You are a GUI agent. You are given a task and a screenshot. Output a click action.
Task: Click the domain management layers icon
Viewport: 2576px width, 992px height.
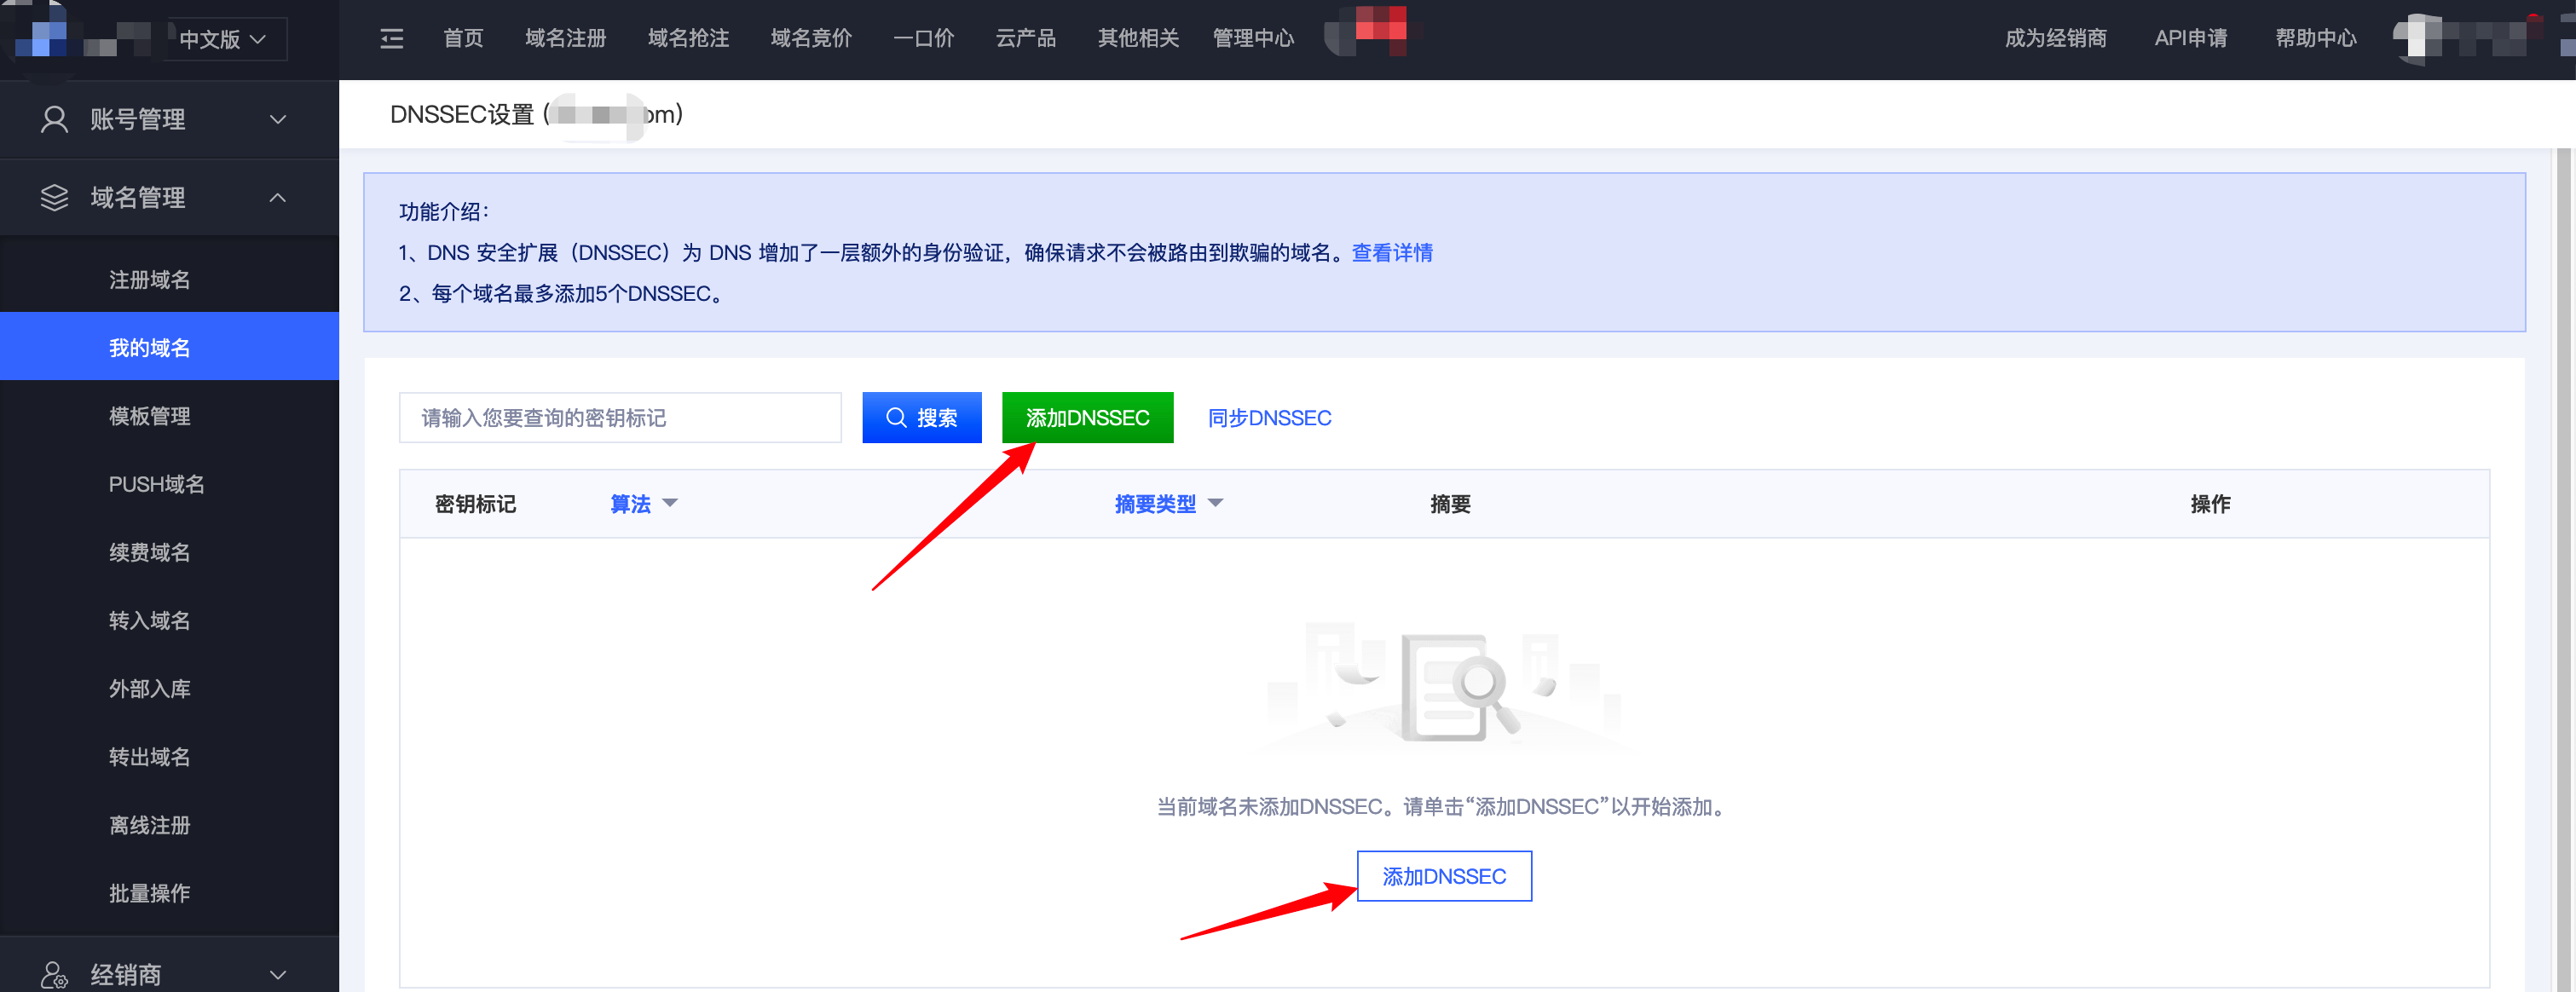tap(54, 198)
